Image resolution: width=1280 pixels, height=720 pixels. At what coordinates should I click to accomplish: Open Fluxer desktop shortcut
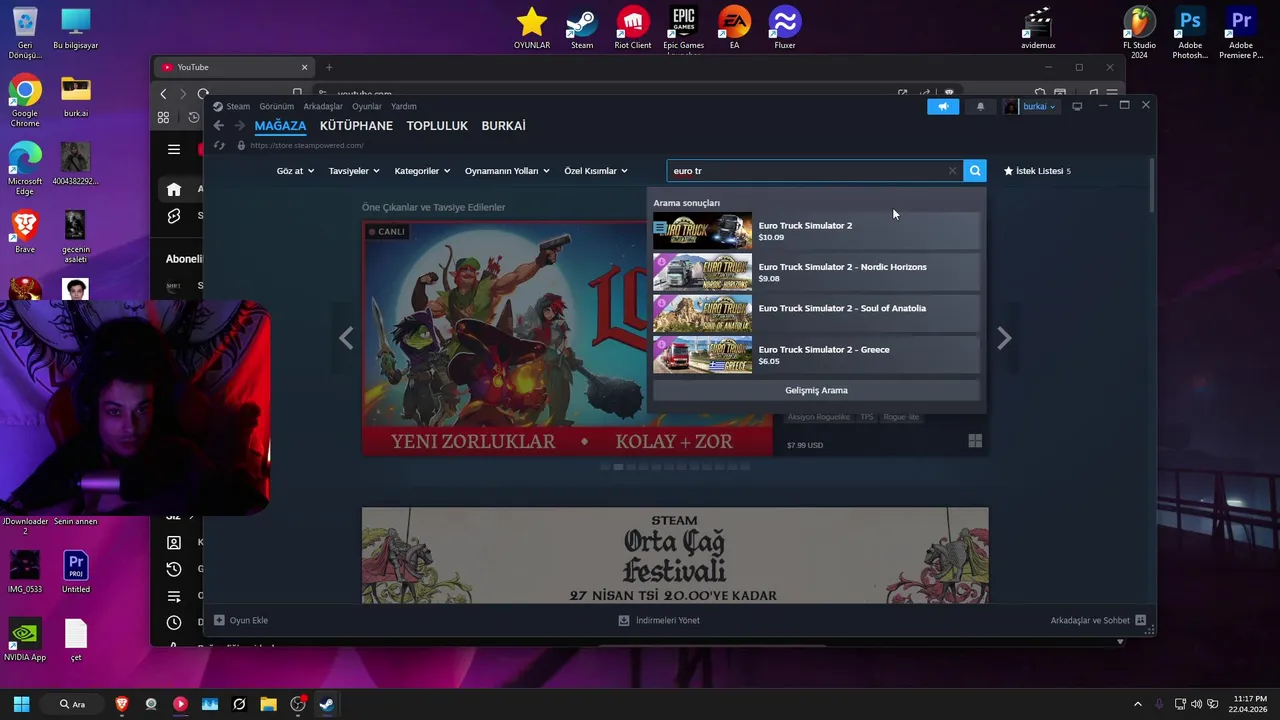[x=785, y=27]
